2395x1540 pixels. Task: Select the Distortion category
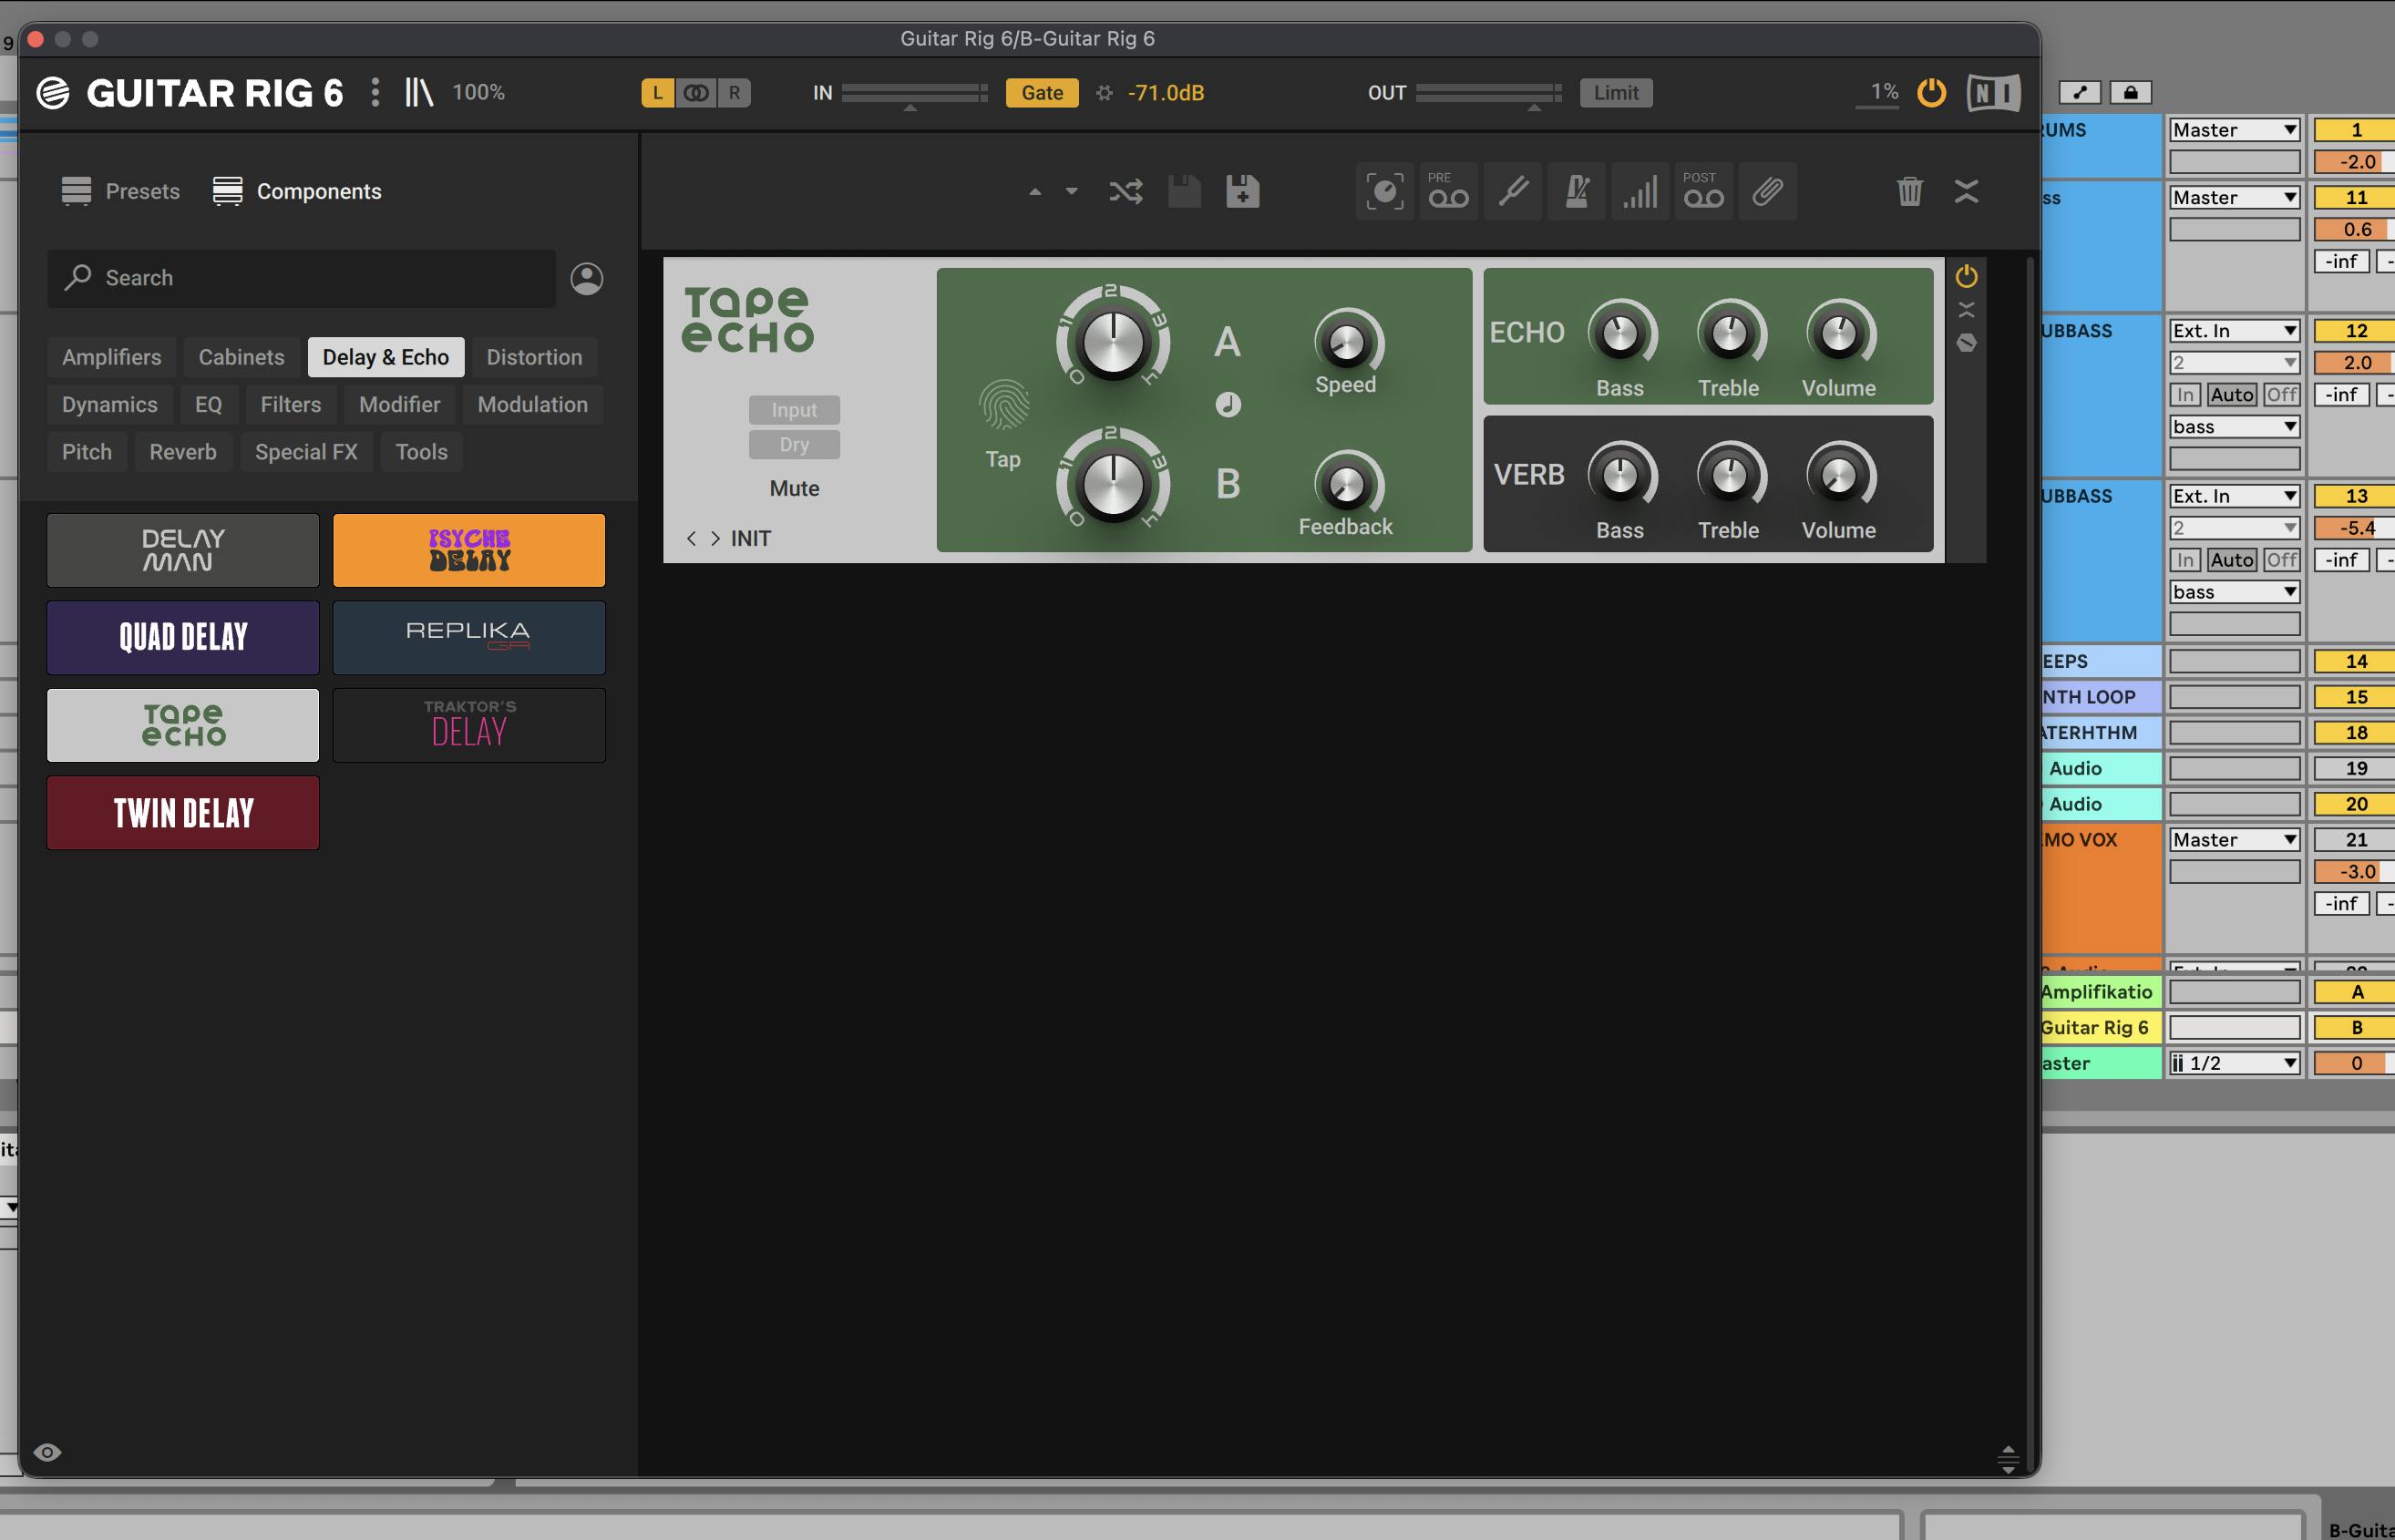click(x=534, y=357)
